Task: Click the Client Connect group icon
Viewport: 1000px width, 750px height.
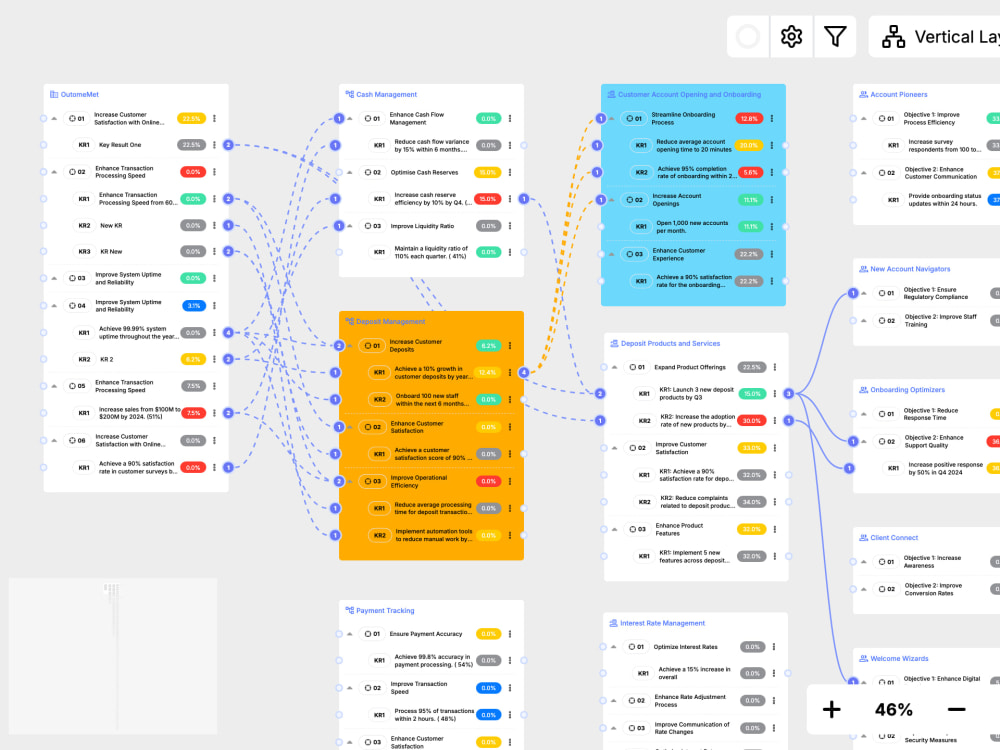Action: [x=864, y=538]
